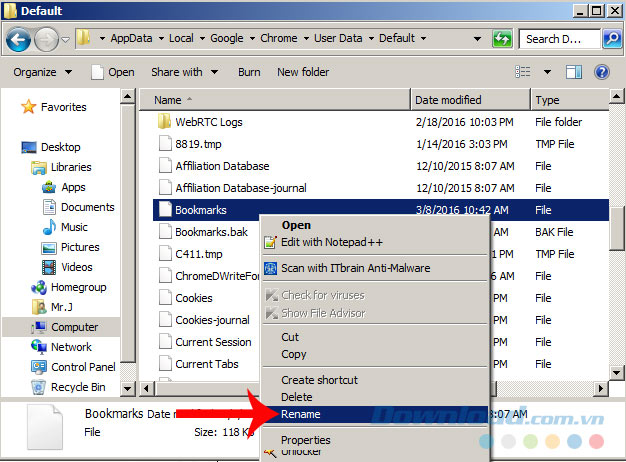Screen dimensions: 626x462
Task: Click the Back navigation arrow button
Action: 19,40
